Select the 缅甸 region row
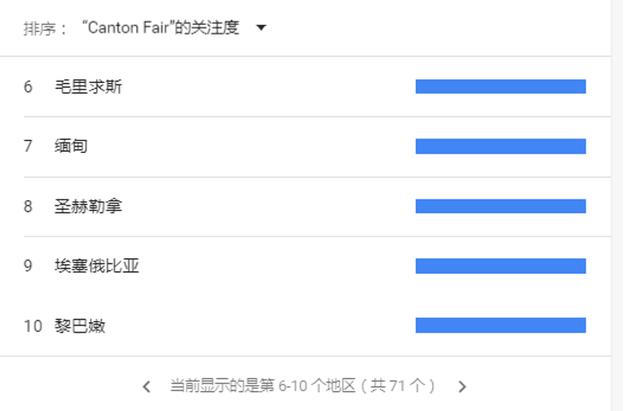Viewport: 640px width, 411px height. pos(72,147)
